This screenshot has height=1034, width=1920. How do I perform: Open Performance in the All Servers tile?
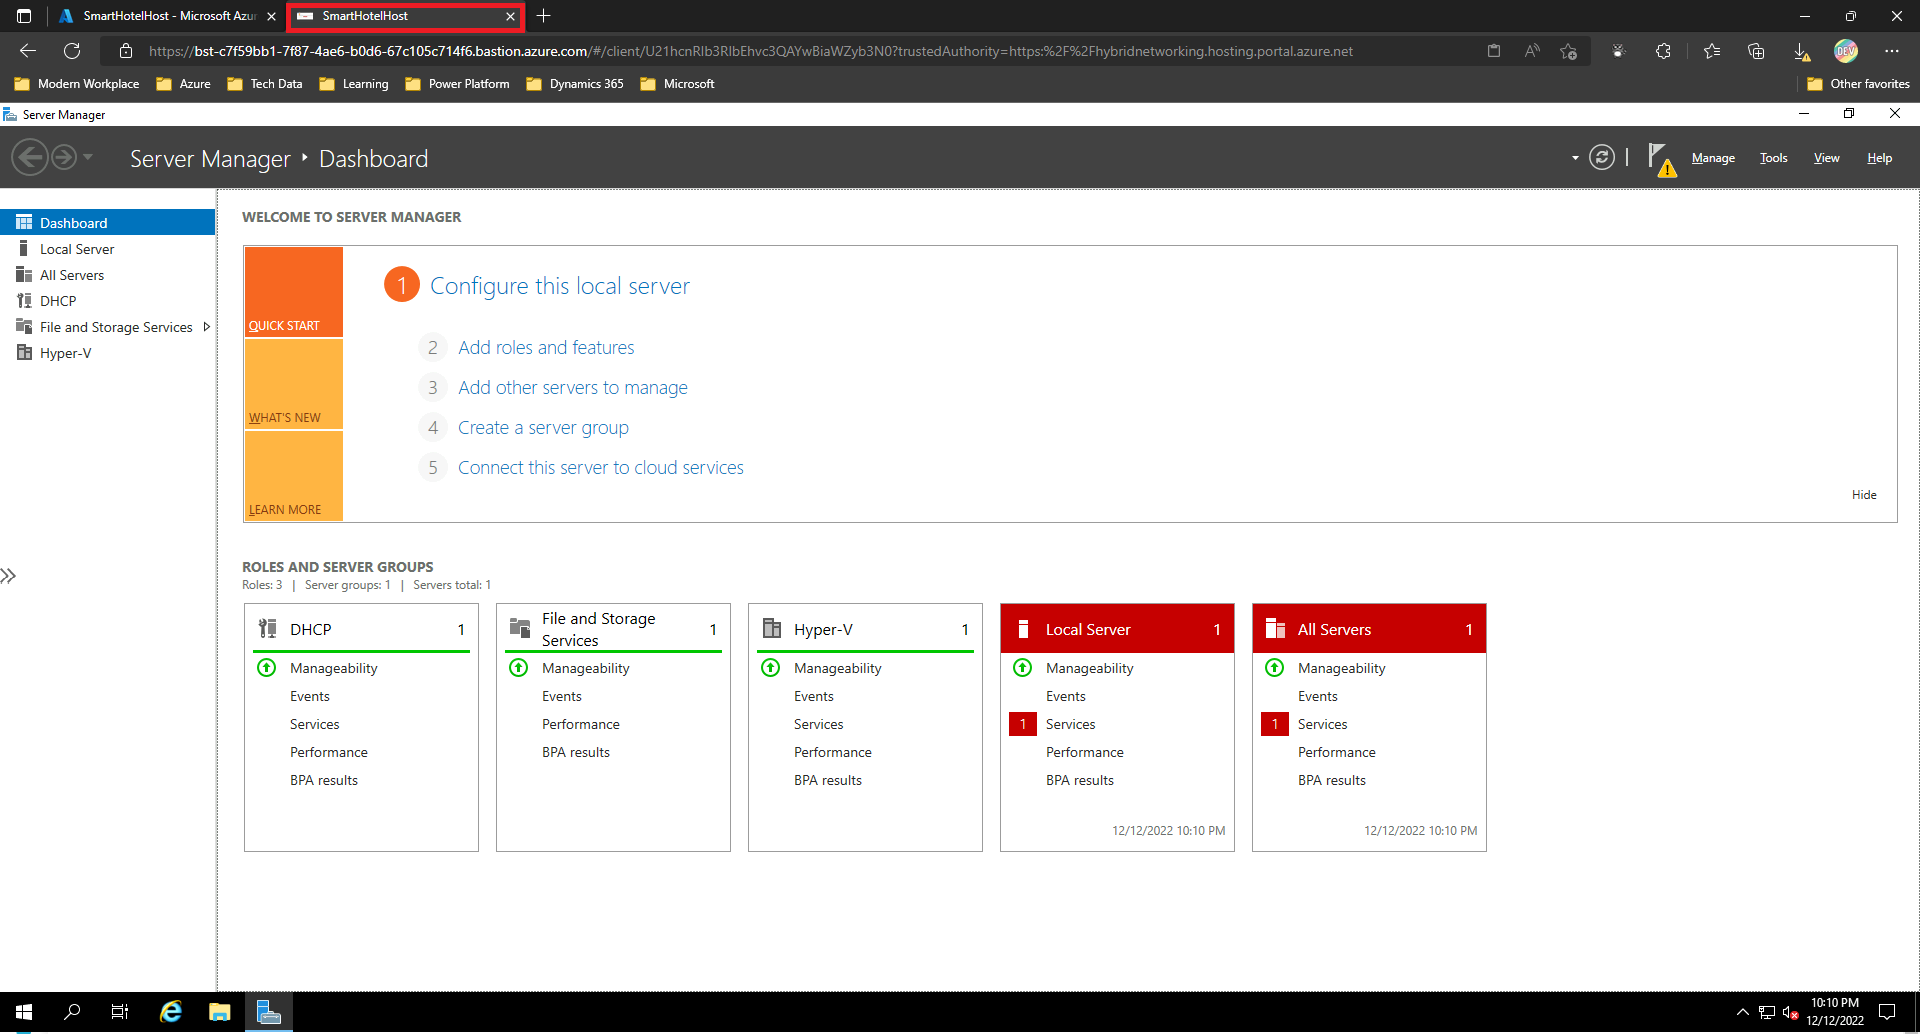[x=1337, y=752]
